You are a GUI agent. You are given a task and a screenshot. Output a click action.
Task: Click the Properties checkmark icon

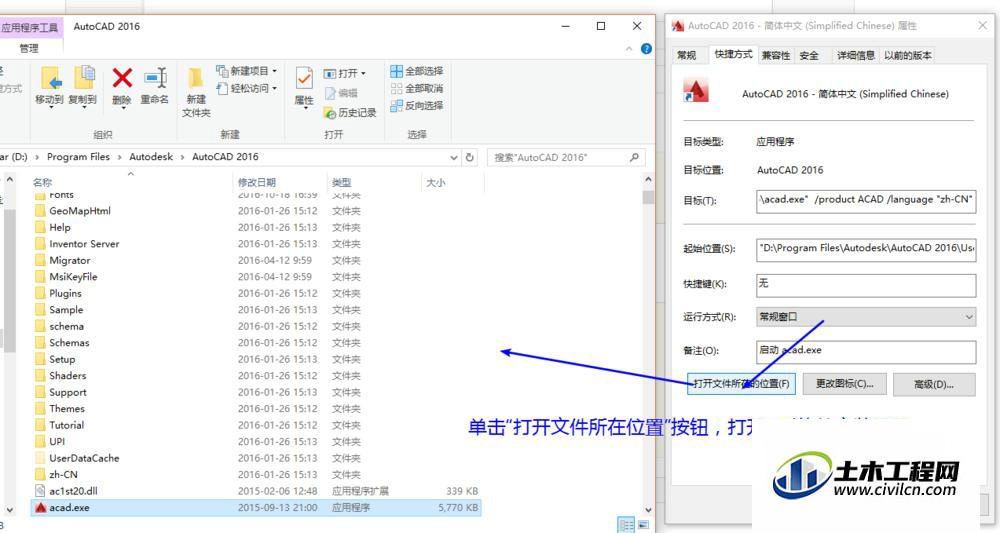304,78
